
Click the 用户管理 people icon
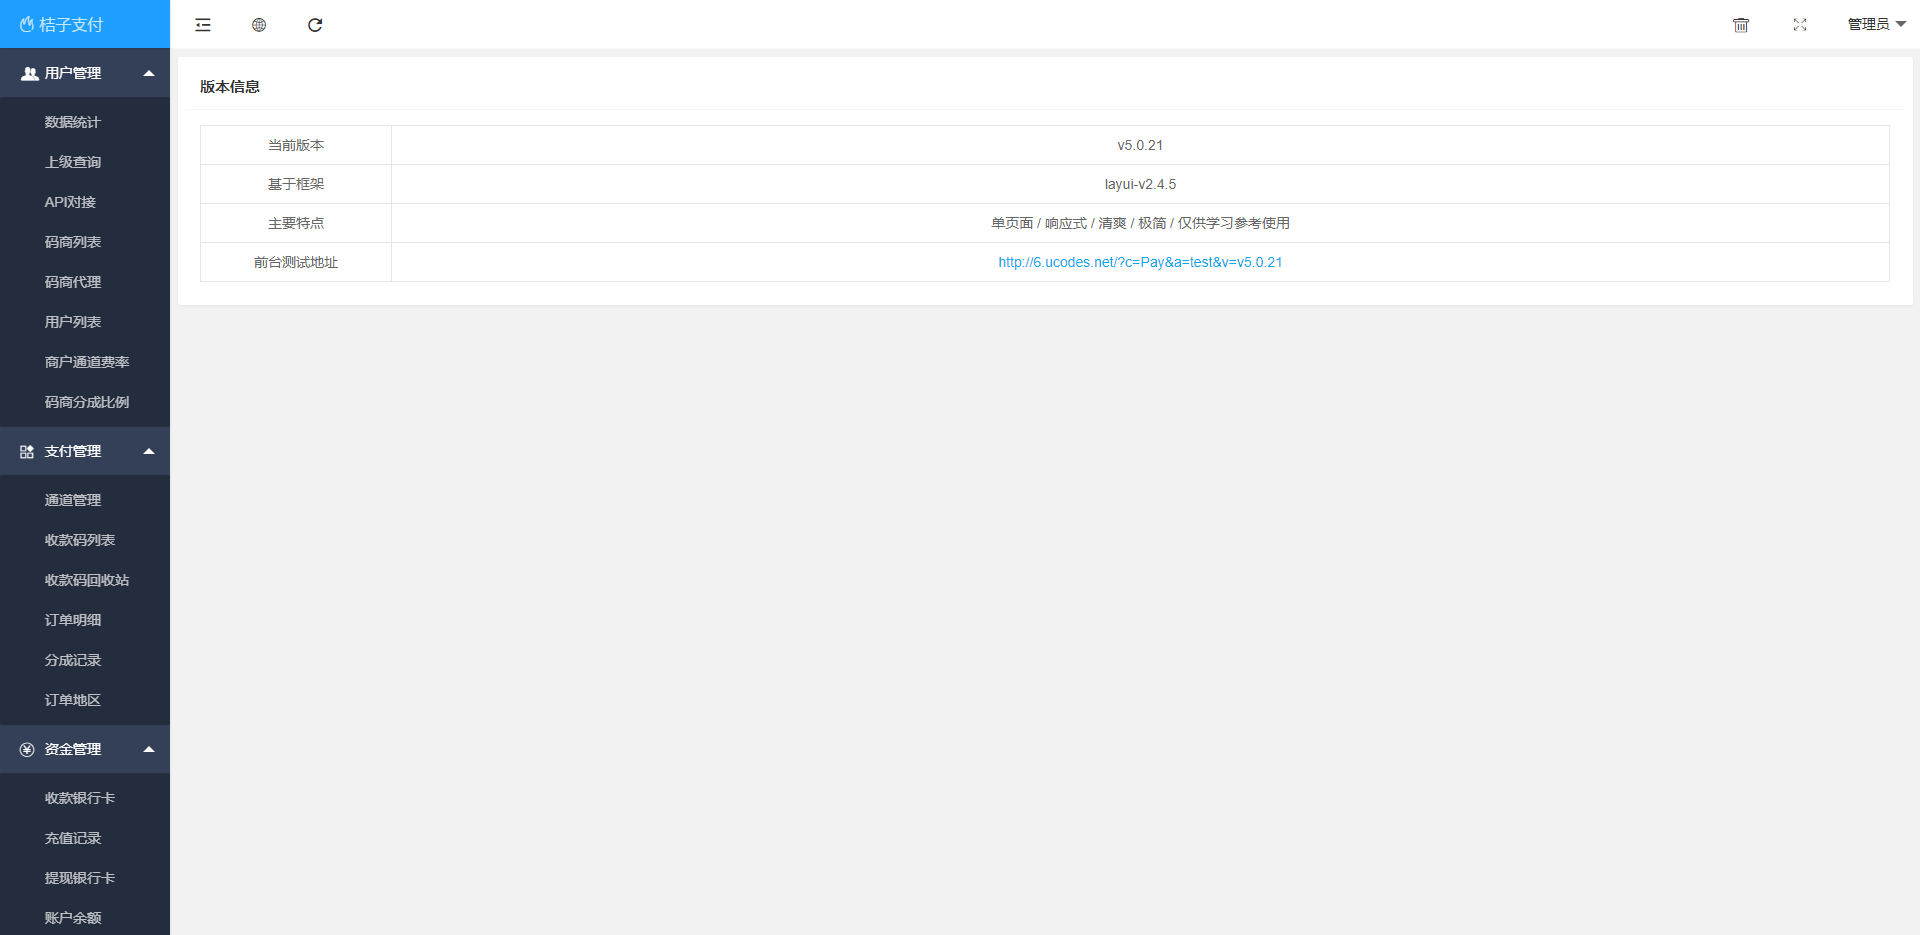[30, 74]
